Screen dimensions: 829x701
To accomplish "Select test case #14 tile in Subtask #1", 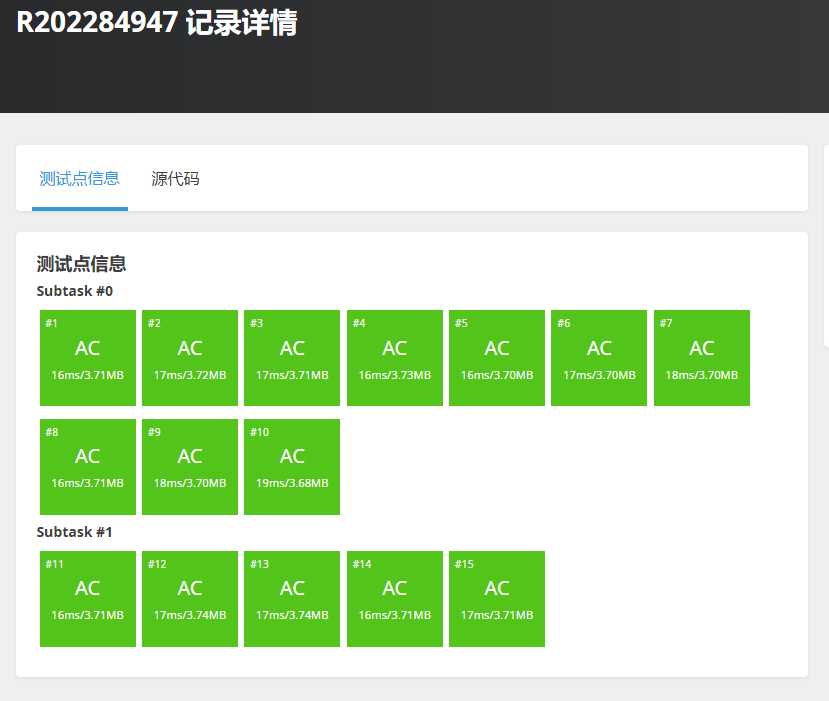I will pyautogui.click(x=394, y=598).
